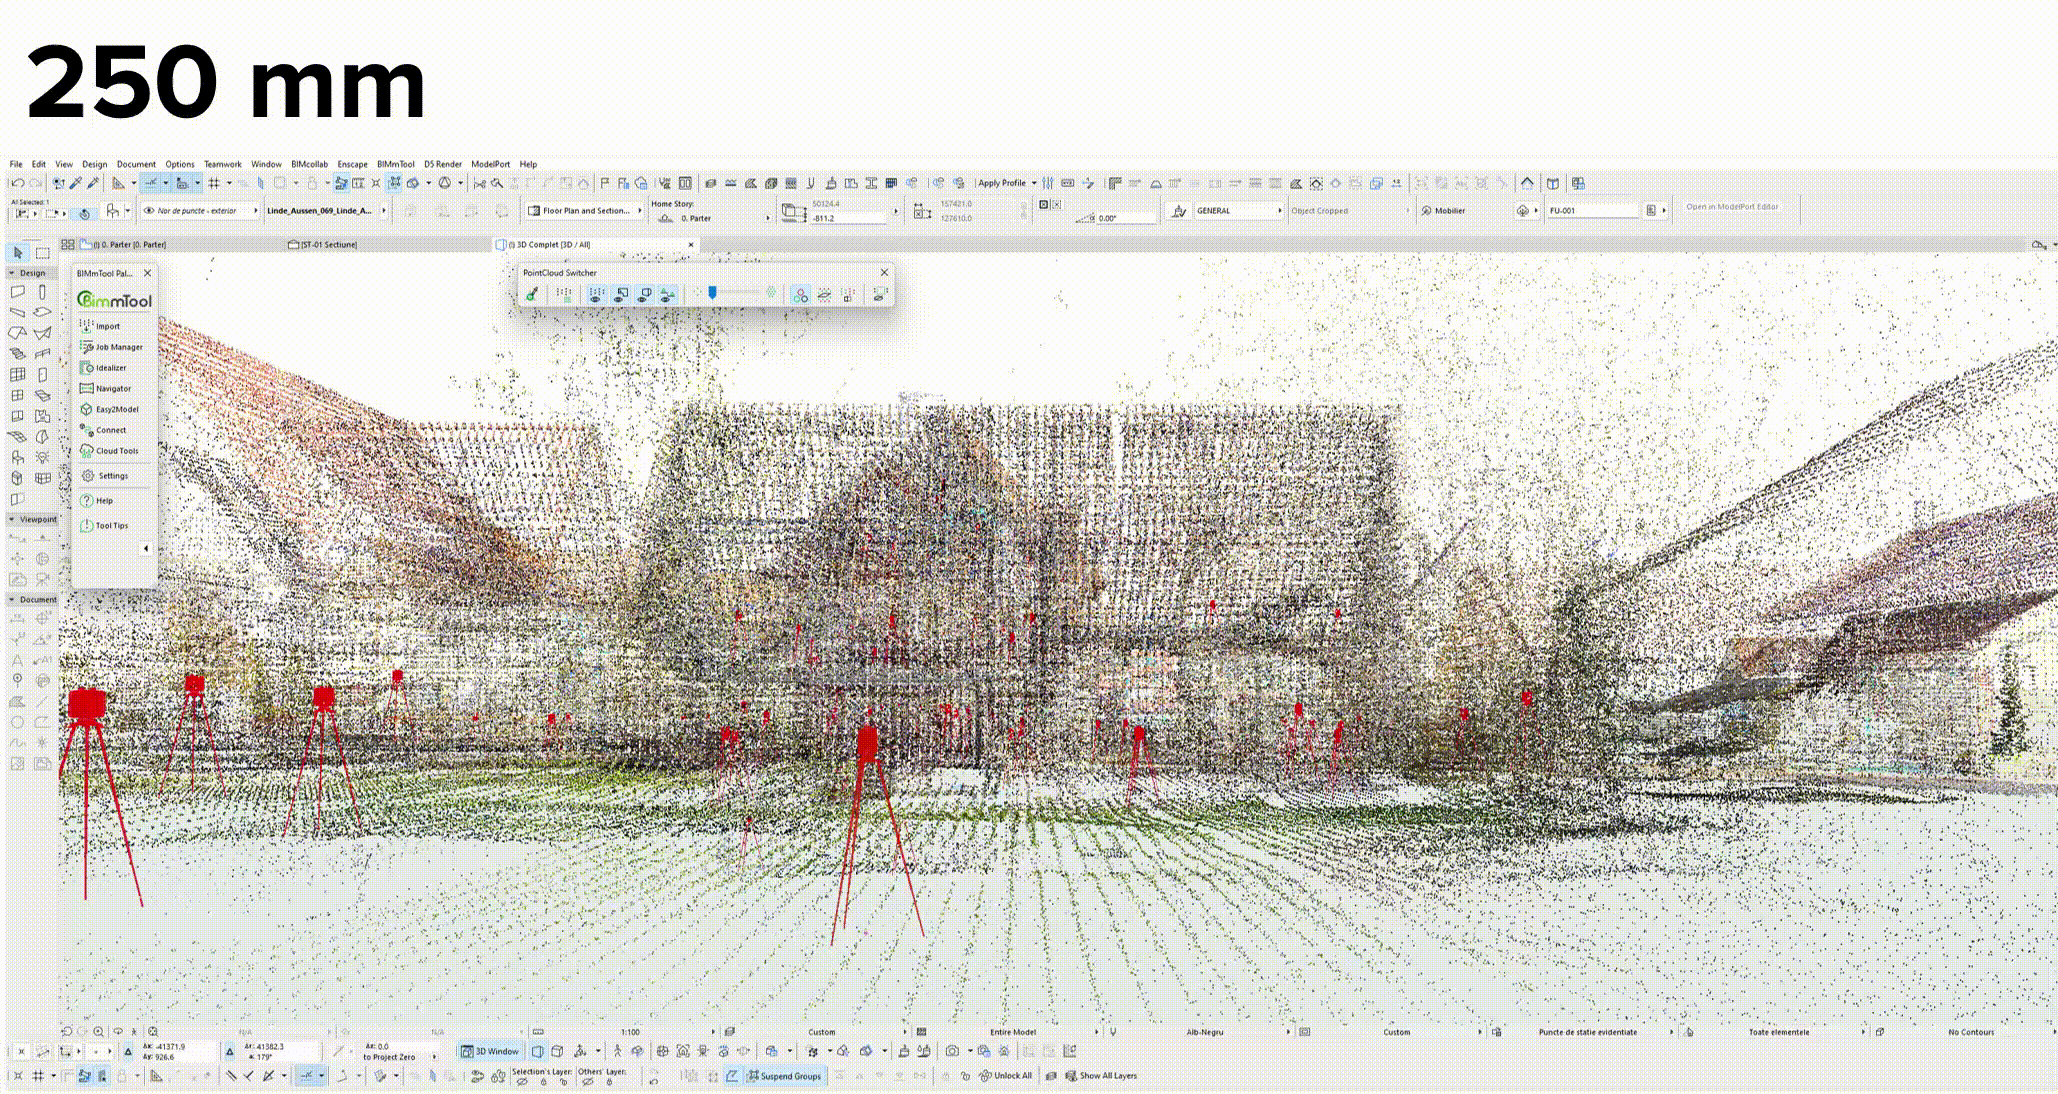Select the Marquee tool in the toolbox
This screenshot has width=2058, height=1094.
[42, 253]
